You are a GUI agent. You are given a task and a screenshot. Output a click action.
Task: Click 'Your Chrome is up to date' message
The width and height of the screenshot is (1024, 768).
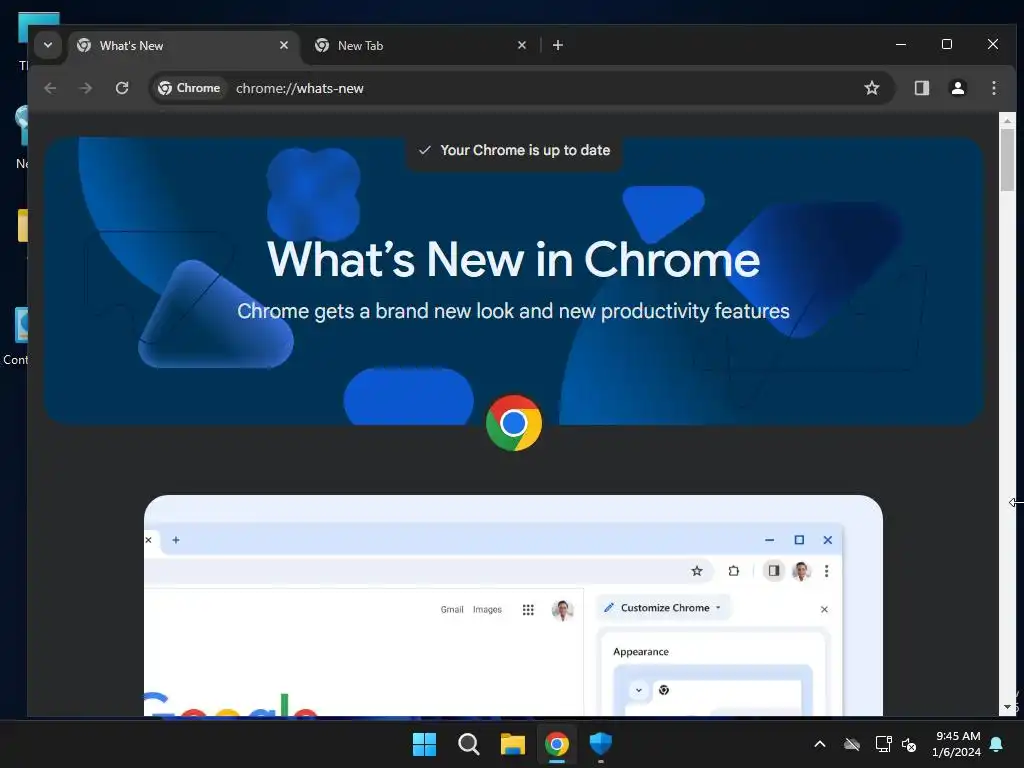[514, 150]
